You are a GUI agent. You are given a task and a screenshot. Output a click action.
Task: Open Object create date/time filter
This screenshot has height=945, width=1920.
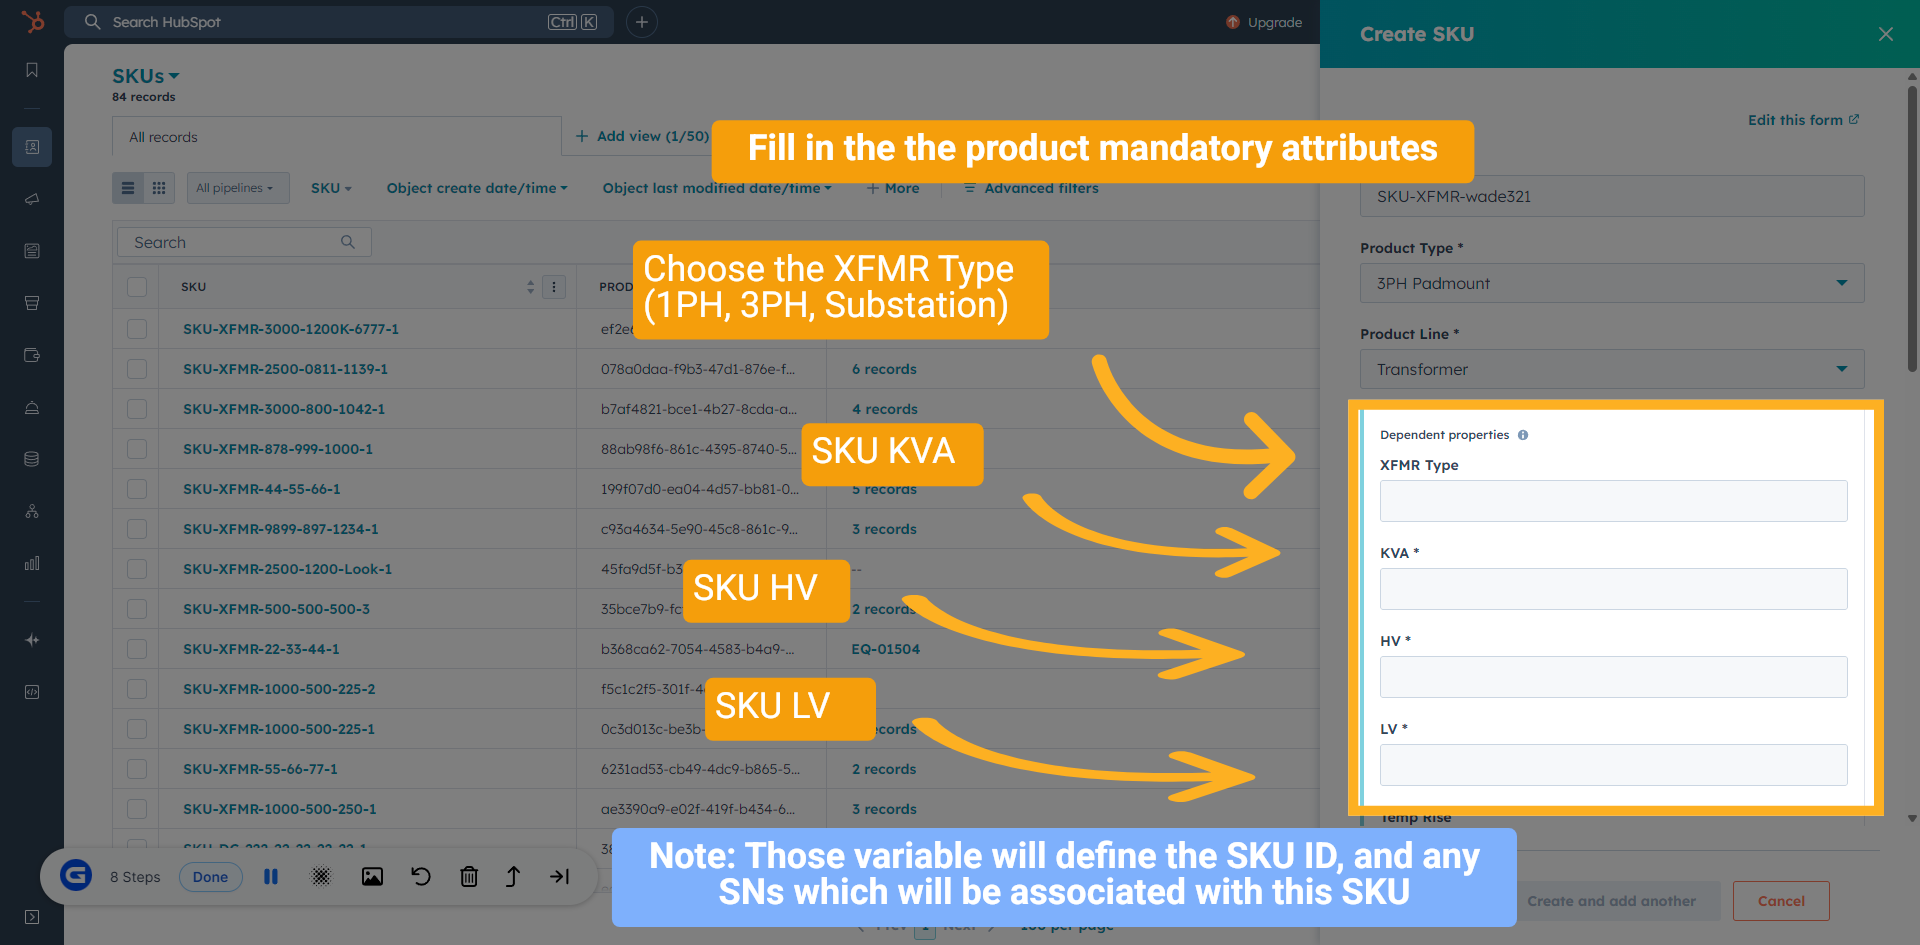tap(477, 188)
